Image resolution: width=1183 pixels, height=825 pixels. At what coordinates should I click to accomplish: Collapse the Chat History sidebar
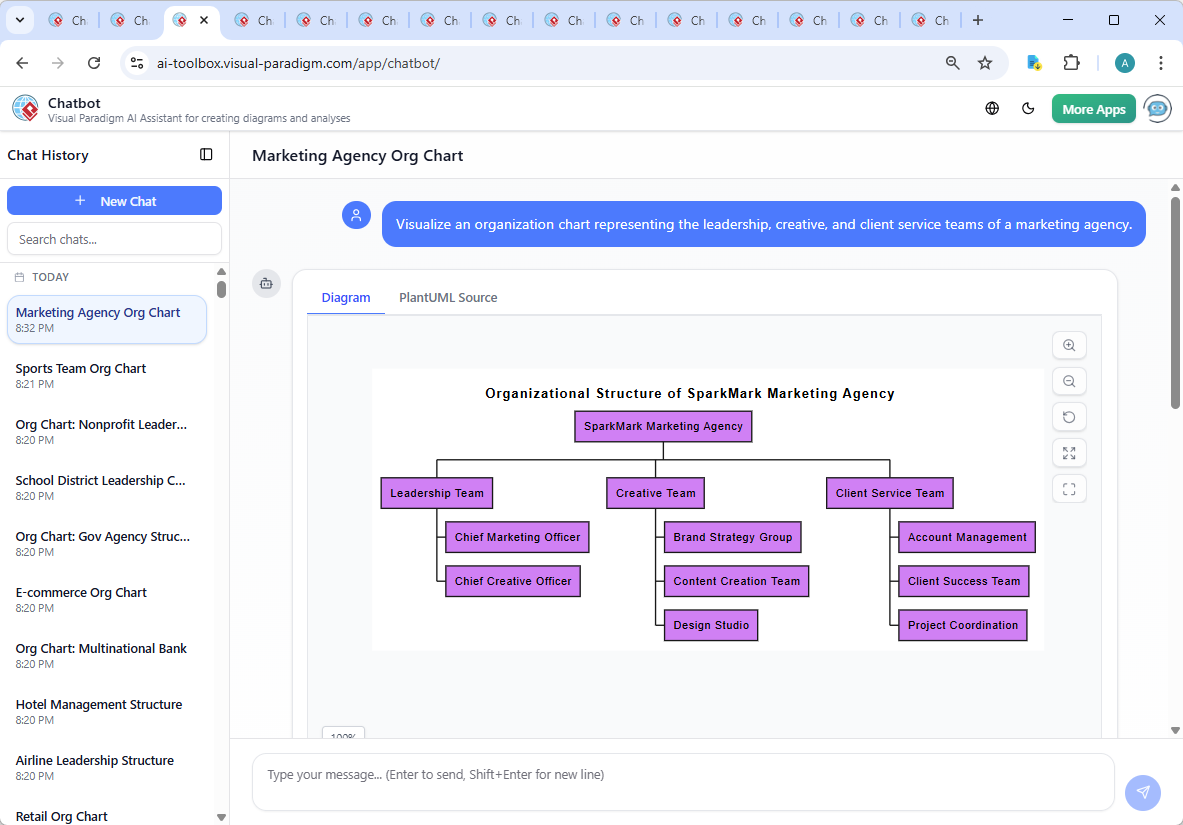(x=206, y=155)
